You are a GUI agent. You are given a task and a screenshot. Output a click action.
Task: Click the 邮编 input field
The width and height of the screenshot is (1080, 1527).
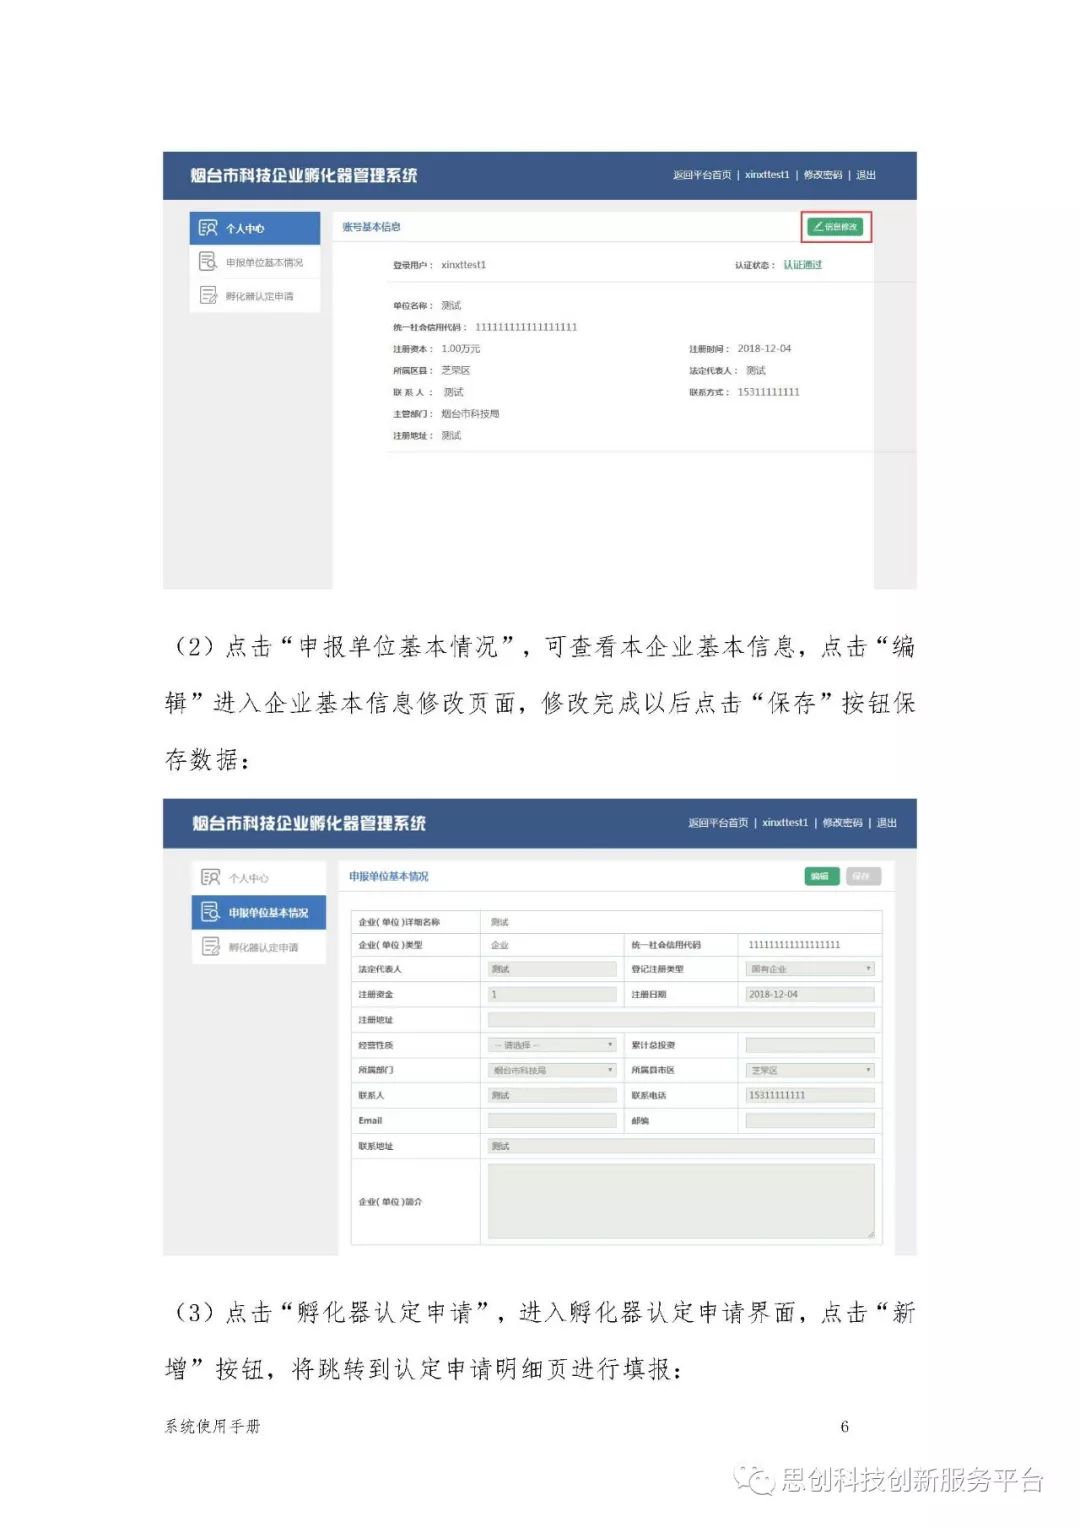[x=810, y=1121]
